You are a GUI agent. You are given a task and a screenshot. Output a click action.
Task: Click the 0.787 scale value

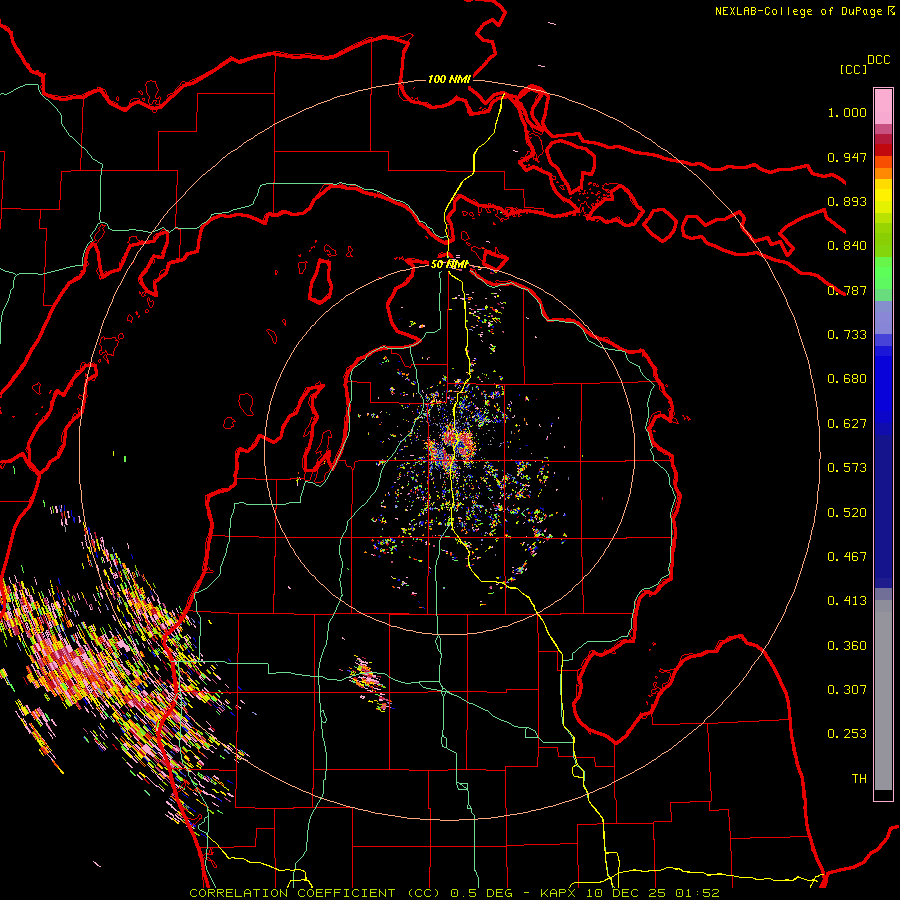click(x=847, y=290)
